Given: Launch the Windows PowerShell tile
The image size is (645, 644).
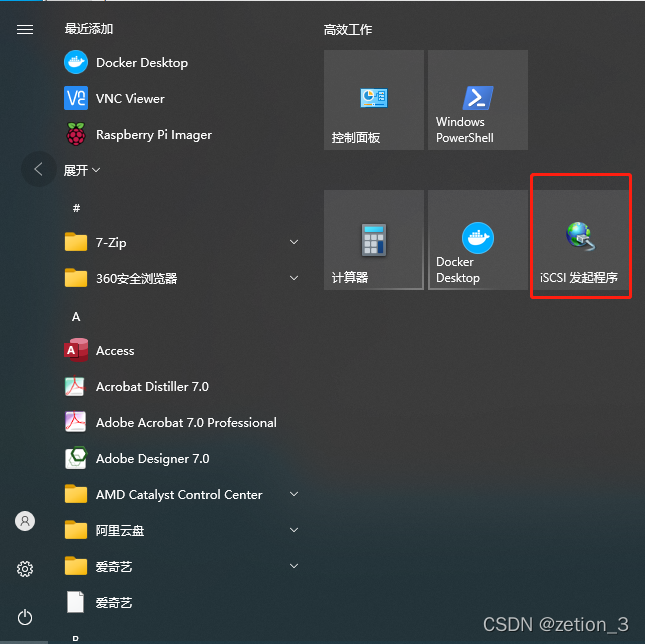Looking at the screenshot, I should click(x=478, y=100).
